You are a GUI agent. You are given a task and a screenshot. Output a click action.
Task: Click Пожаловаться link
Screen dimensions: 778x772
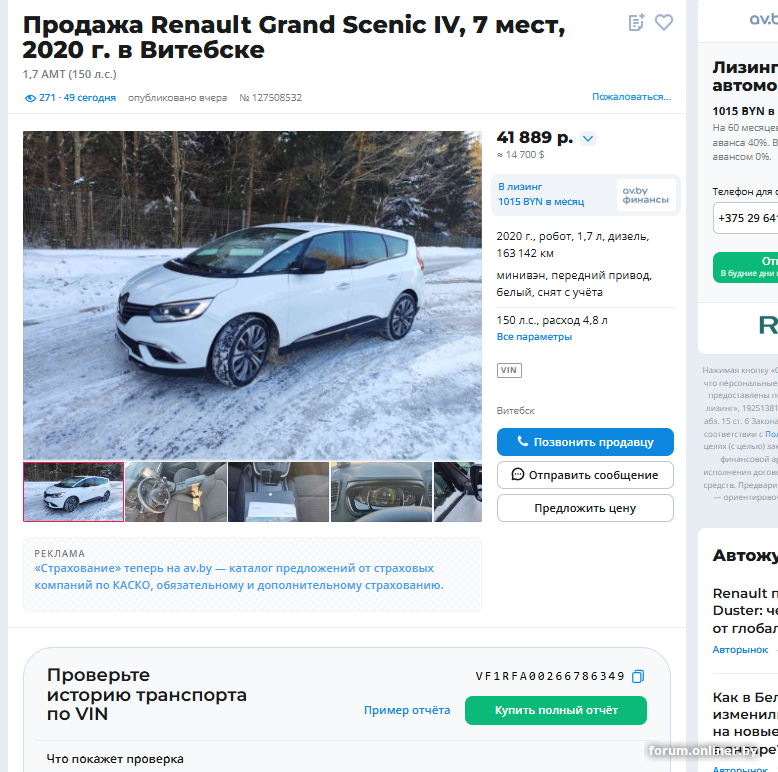pyautogui.click(x=631, y=97)
